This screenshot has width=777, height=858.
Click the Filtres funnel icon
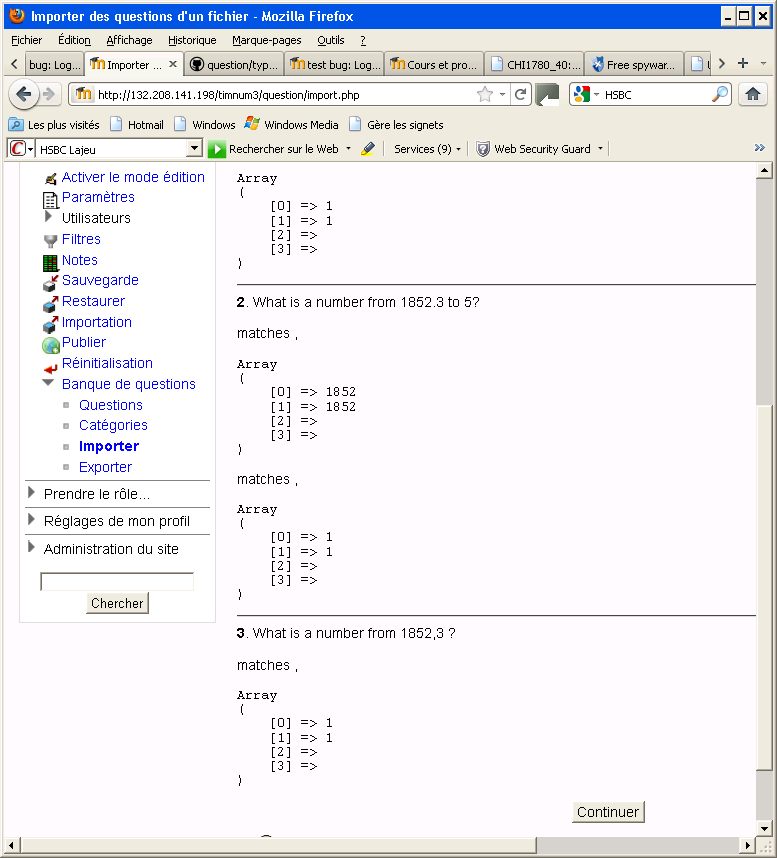(x=50, y=241)
